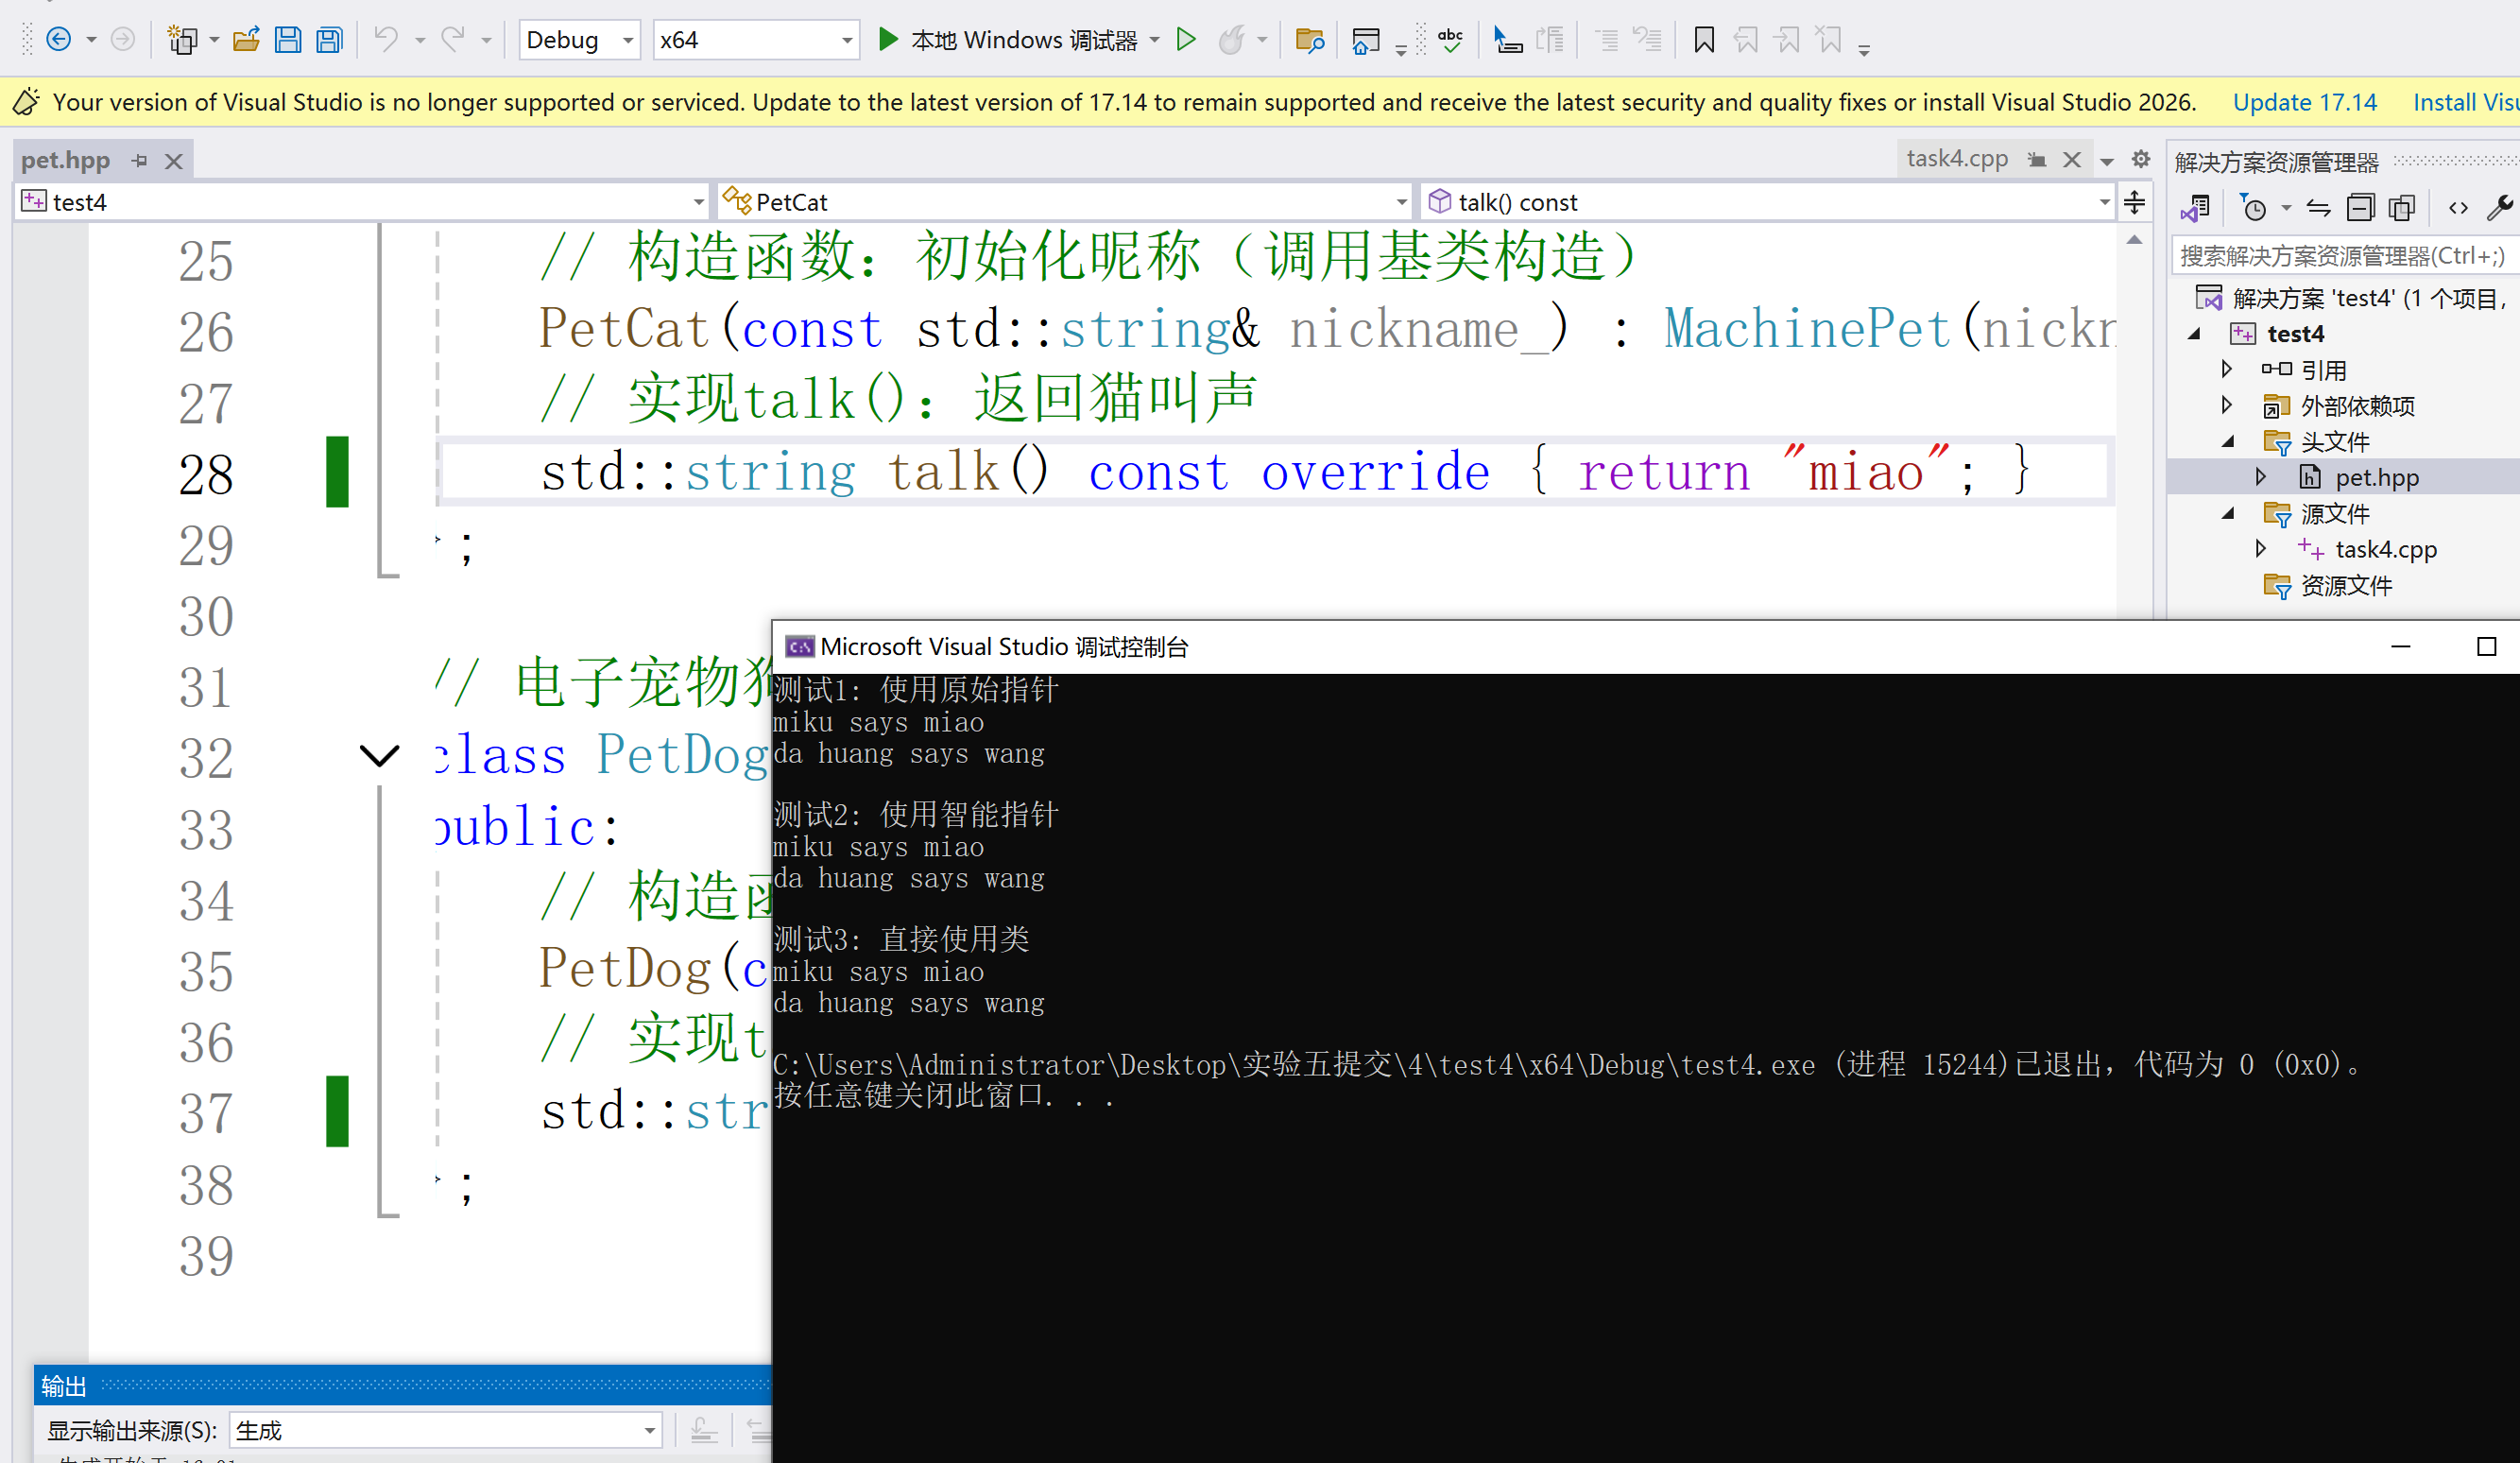The image size is (2520, 1463).
Task: Click the Save All toolbar icon
Action: point(329,40)
